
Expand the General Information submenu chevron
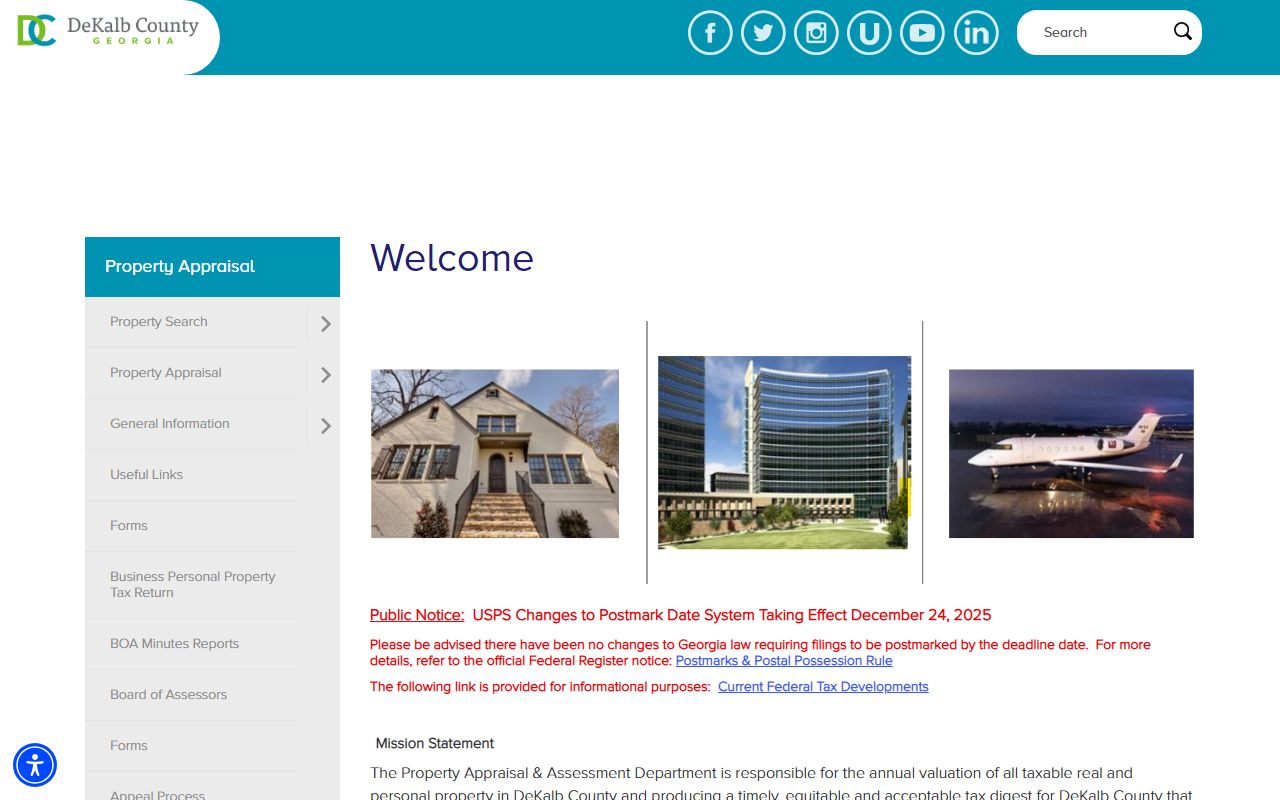325,425
